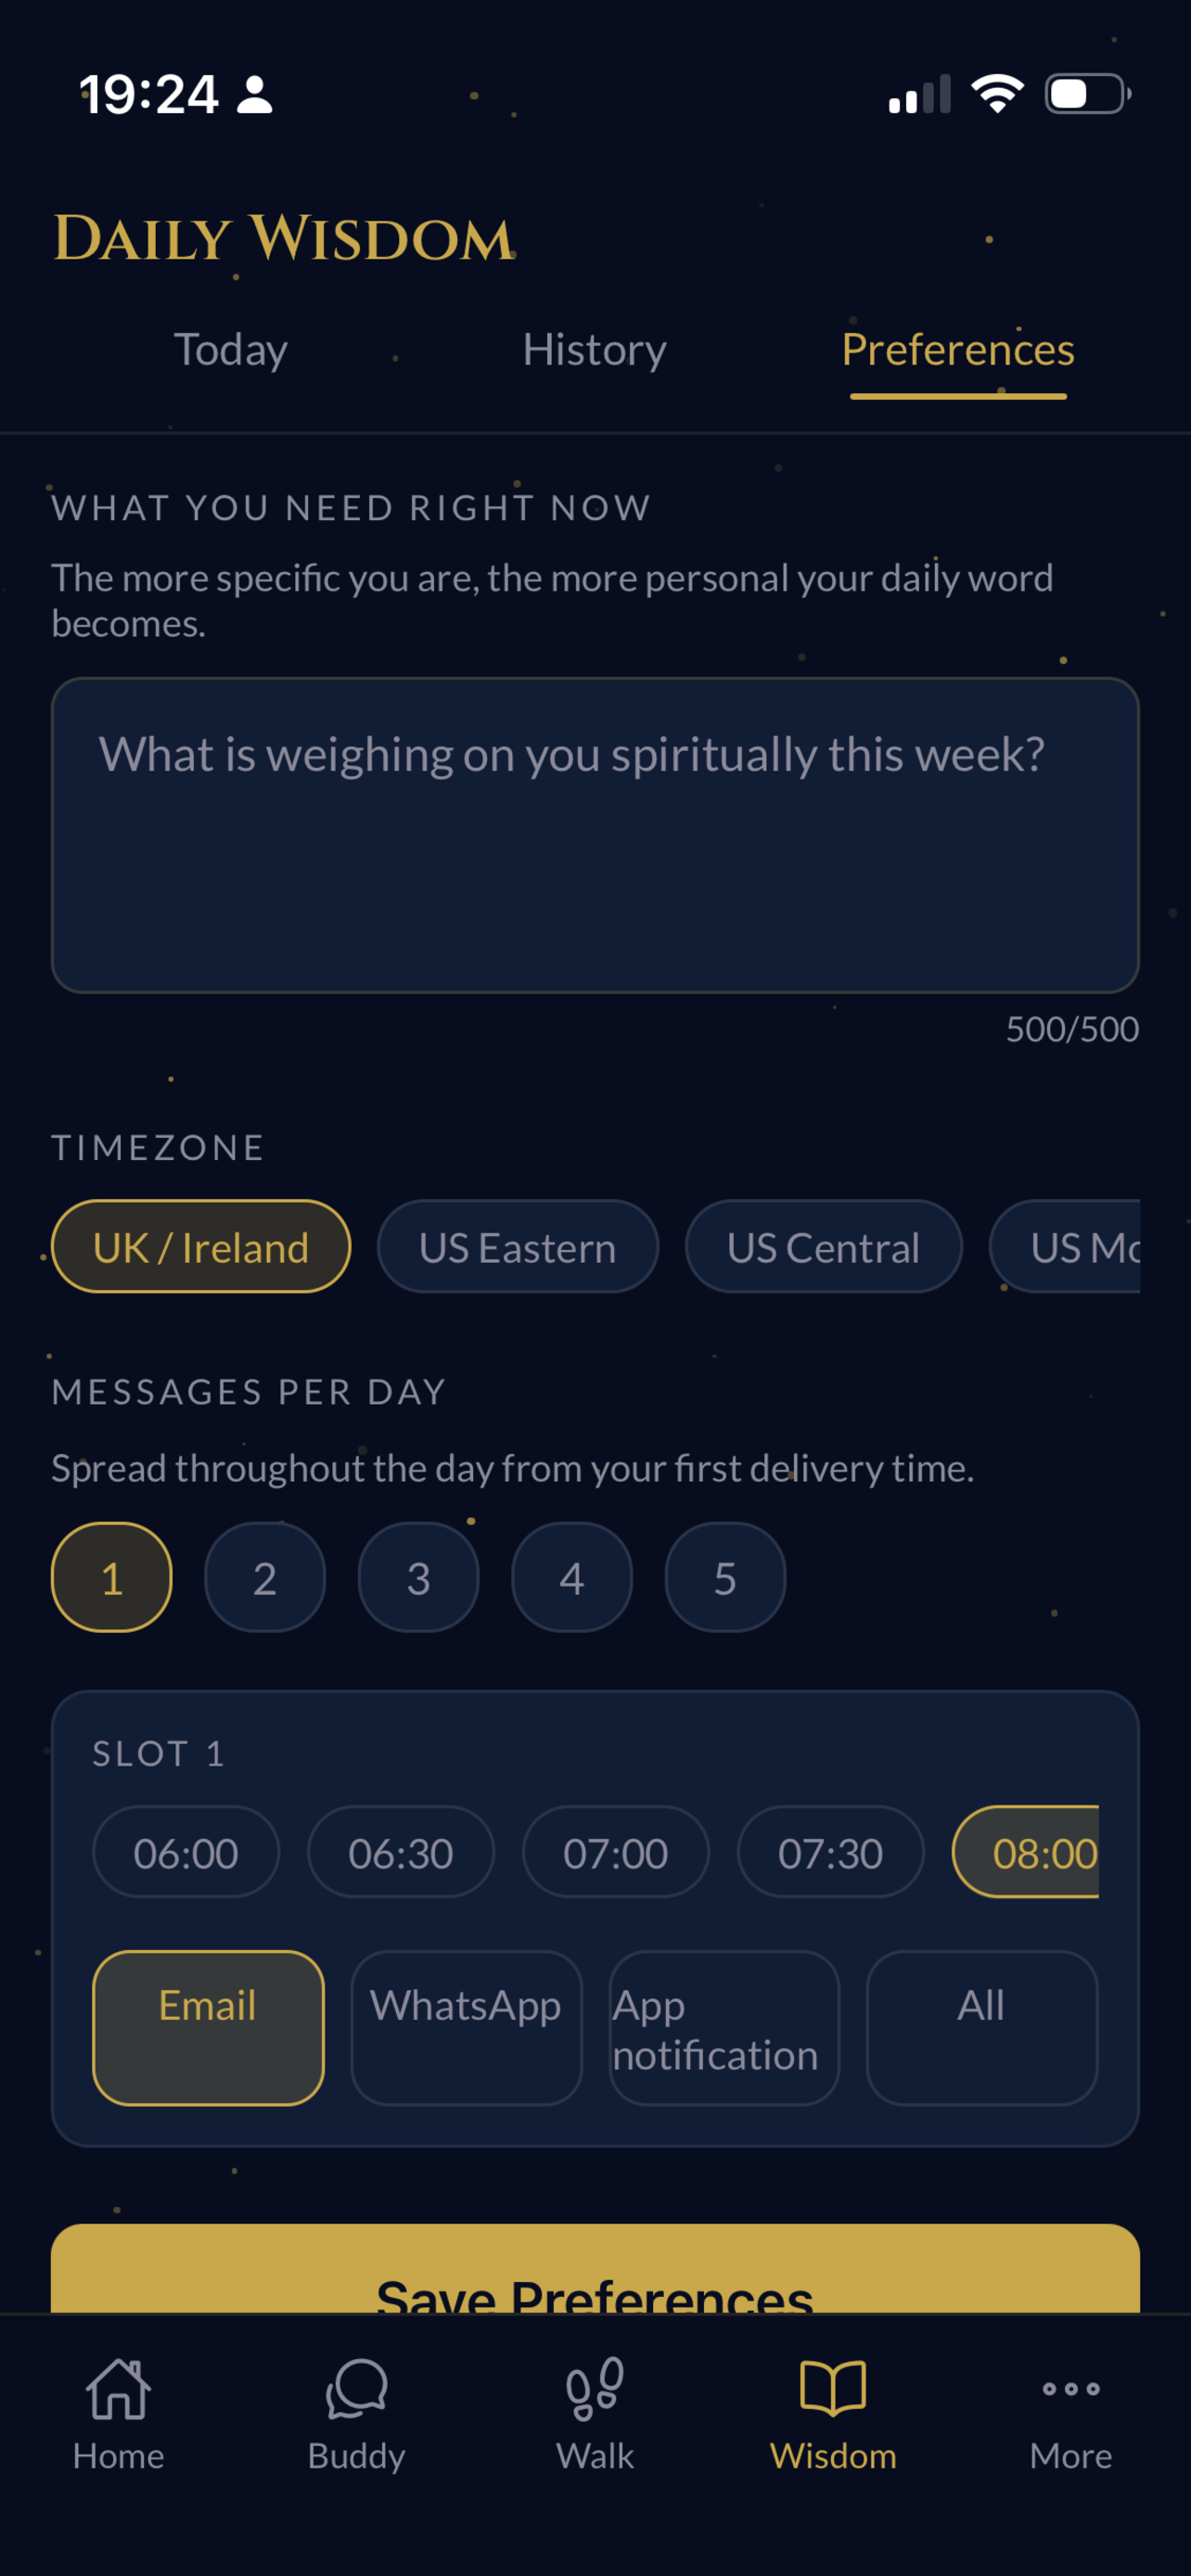Tap the Wi-Fi status icon

pyautogui.click(x=997, y=94)
